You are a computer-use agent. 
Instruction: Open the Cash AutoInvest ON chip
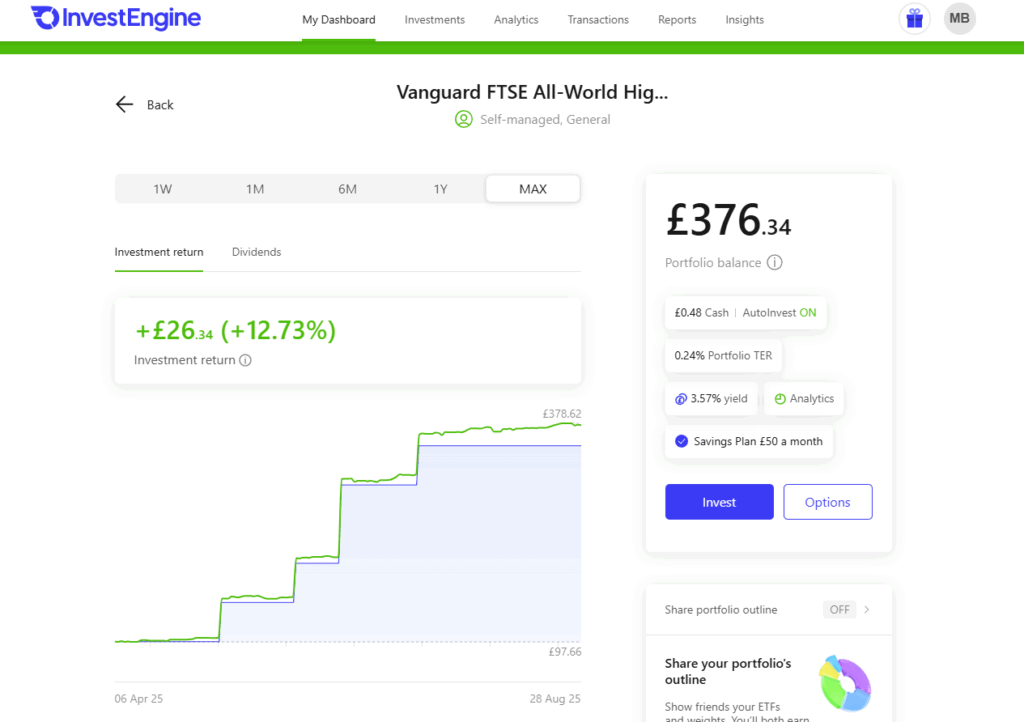(745, 313)
